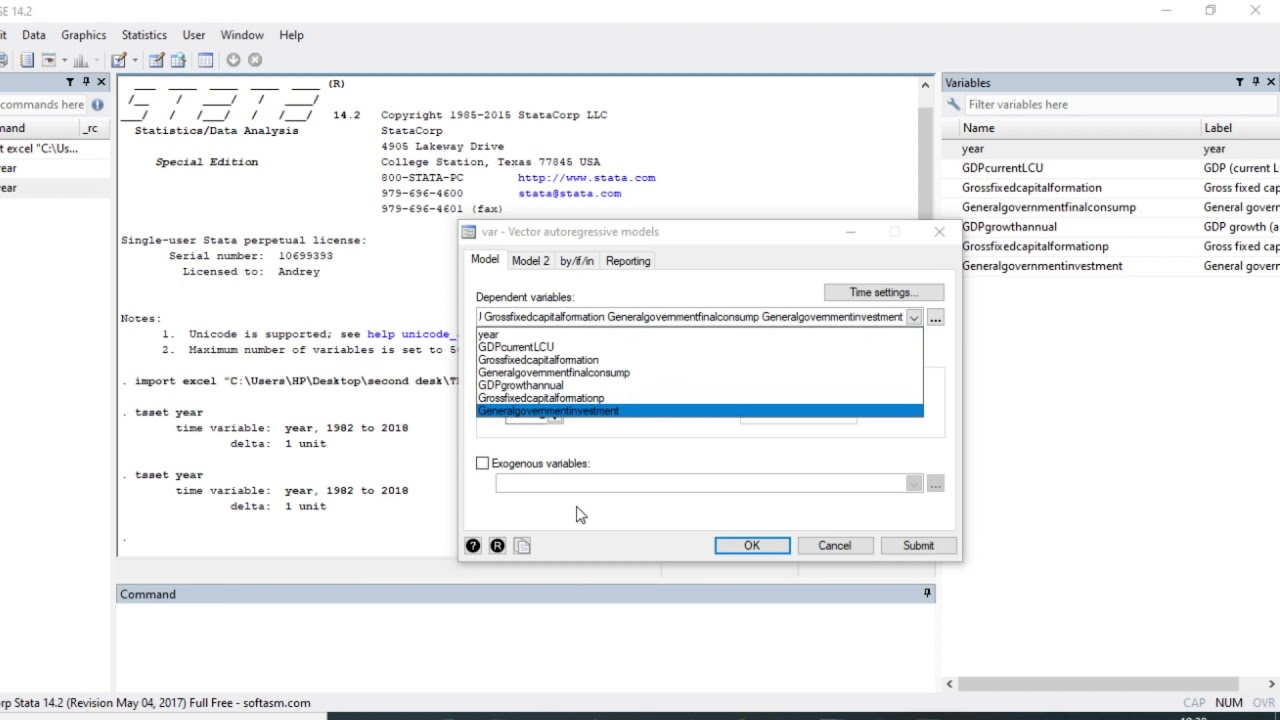This screenshot has width=1280, height=720.
Task: Click Submit in the var dialog
Action: point(918,545)
